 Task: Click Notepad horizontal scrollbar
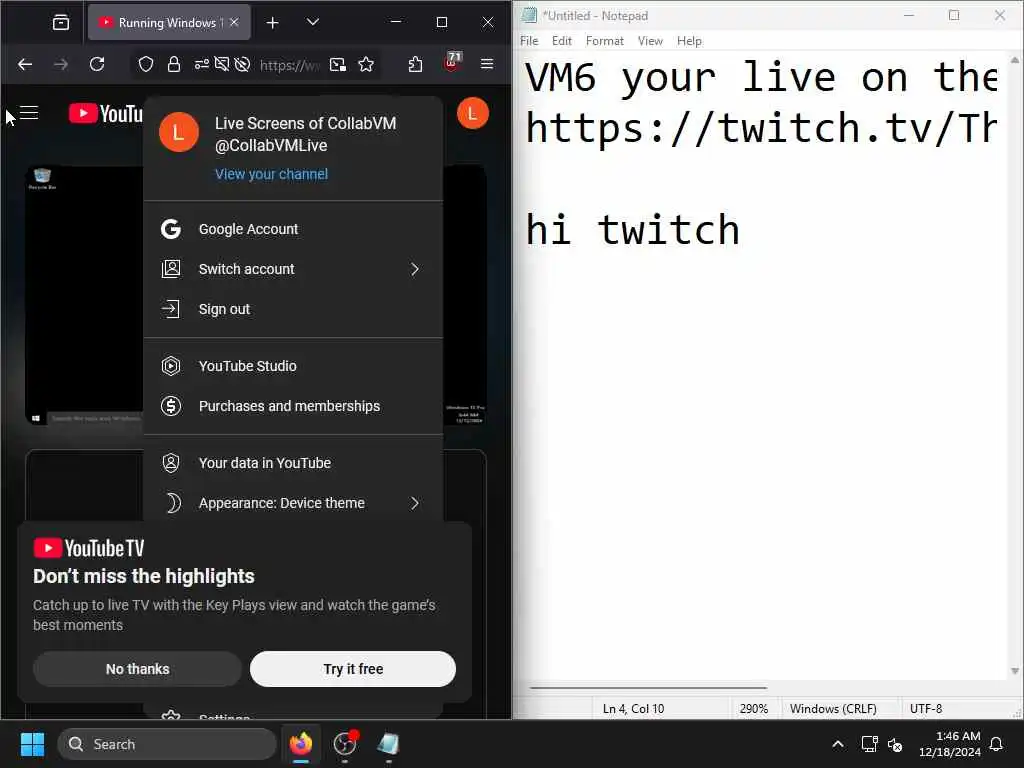pos(648,688)
